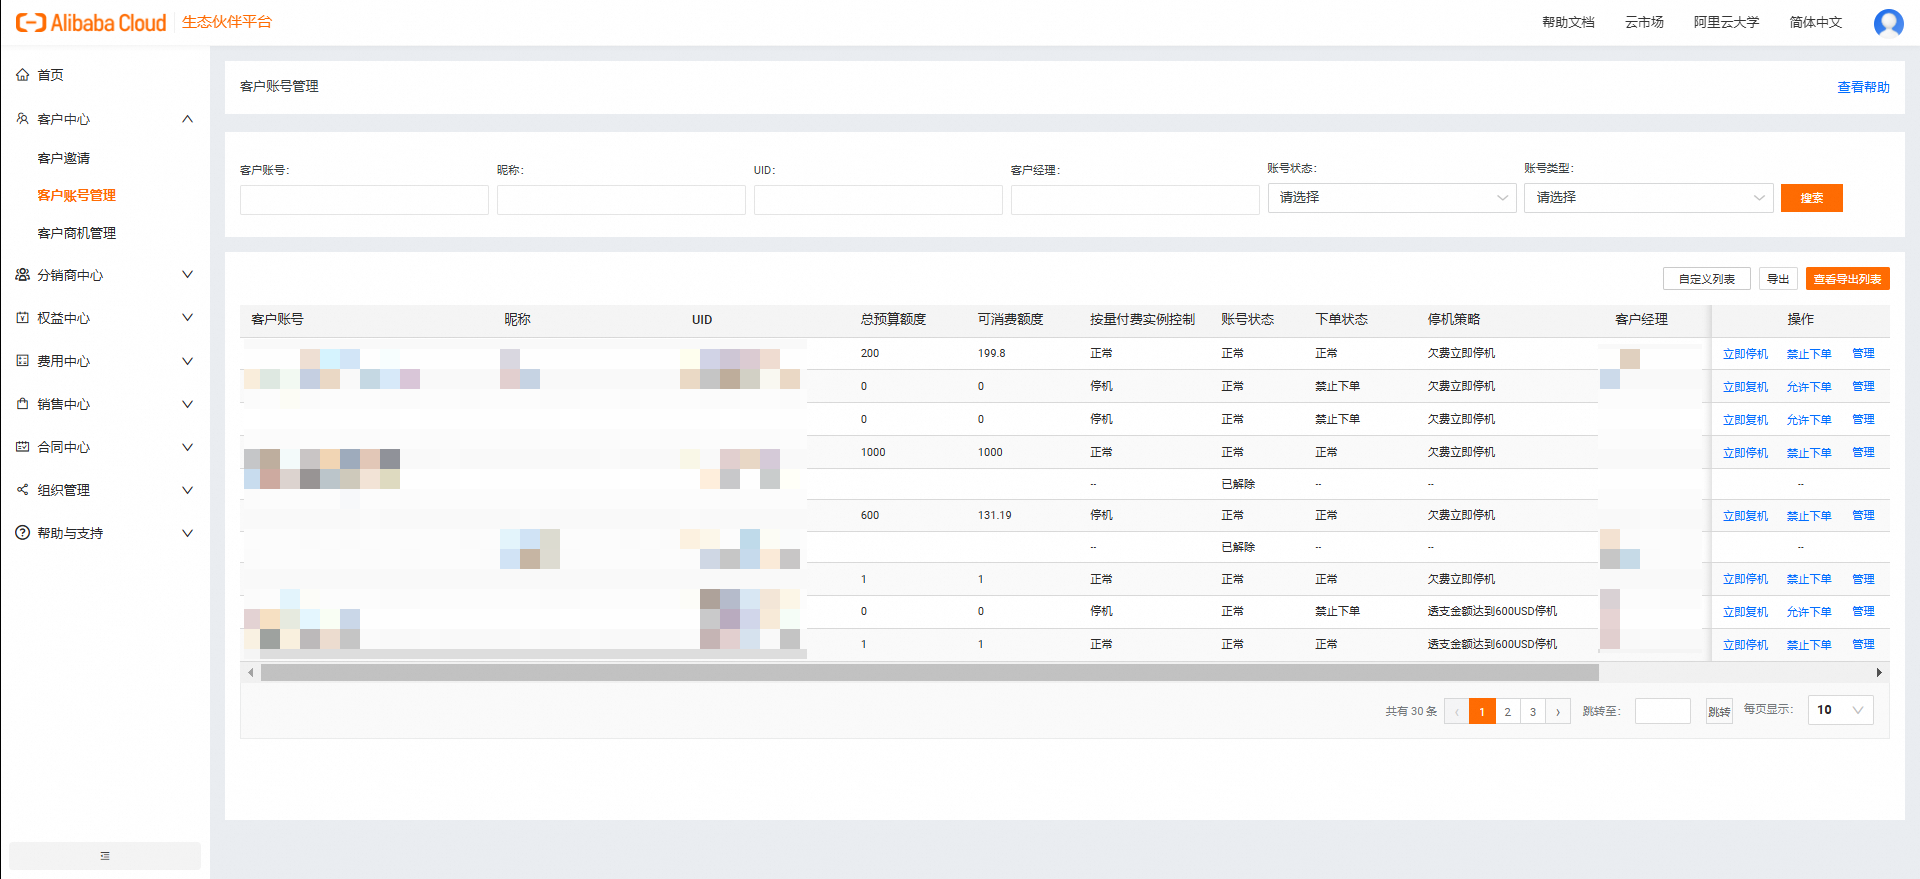The height and width of the screenshot is (879, 1920).
Task: Click the 自定义列表 button
Action: [1707, 279]
